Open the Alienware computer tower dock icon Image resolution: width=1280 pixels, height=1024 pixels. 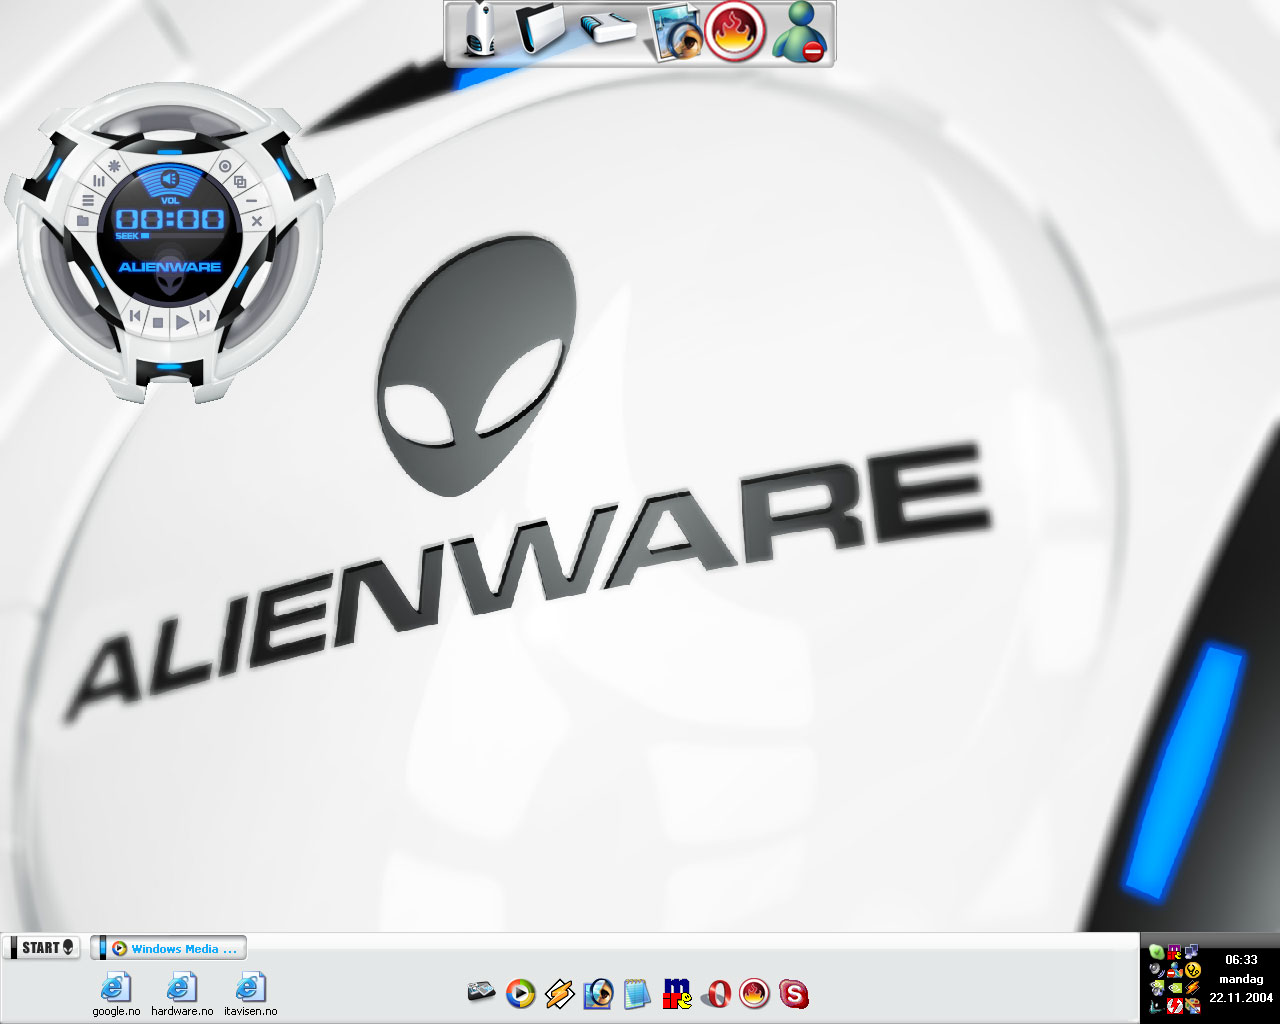pos(482,30)
